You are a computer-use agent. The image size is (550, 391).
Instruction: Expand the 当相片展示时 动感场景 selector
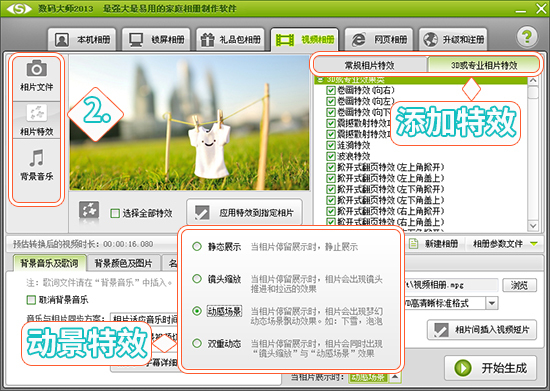click(395, 377)
